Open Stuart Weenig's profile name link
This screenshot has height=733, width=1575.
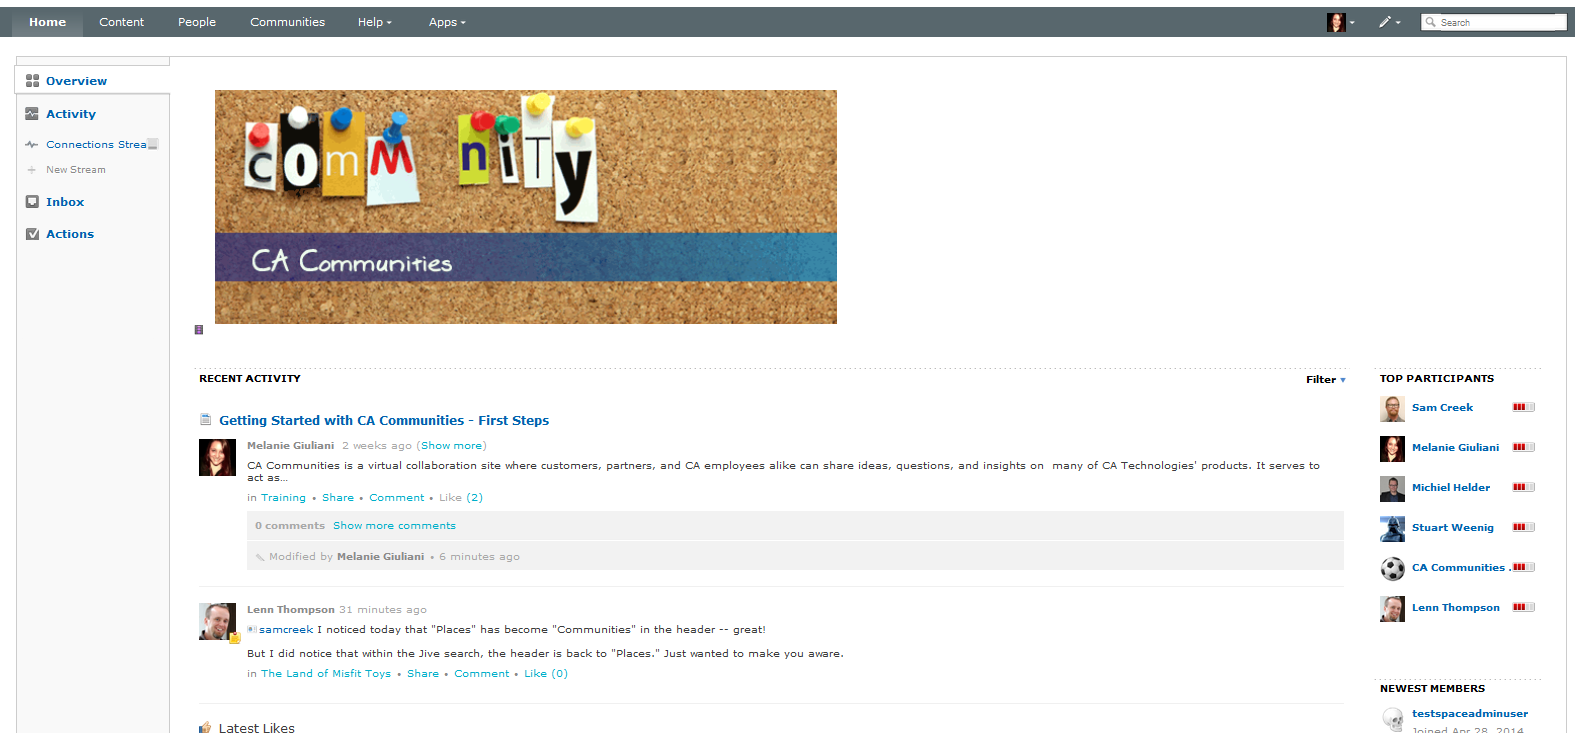tap(1452, 528)
